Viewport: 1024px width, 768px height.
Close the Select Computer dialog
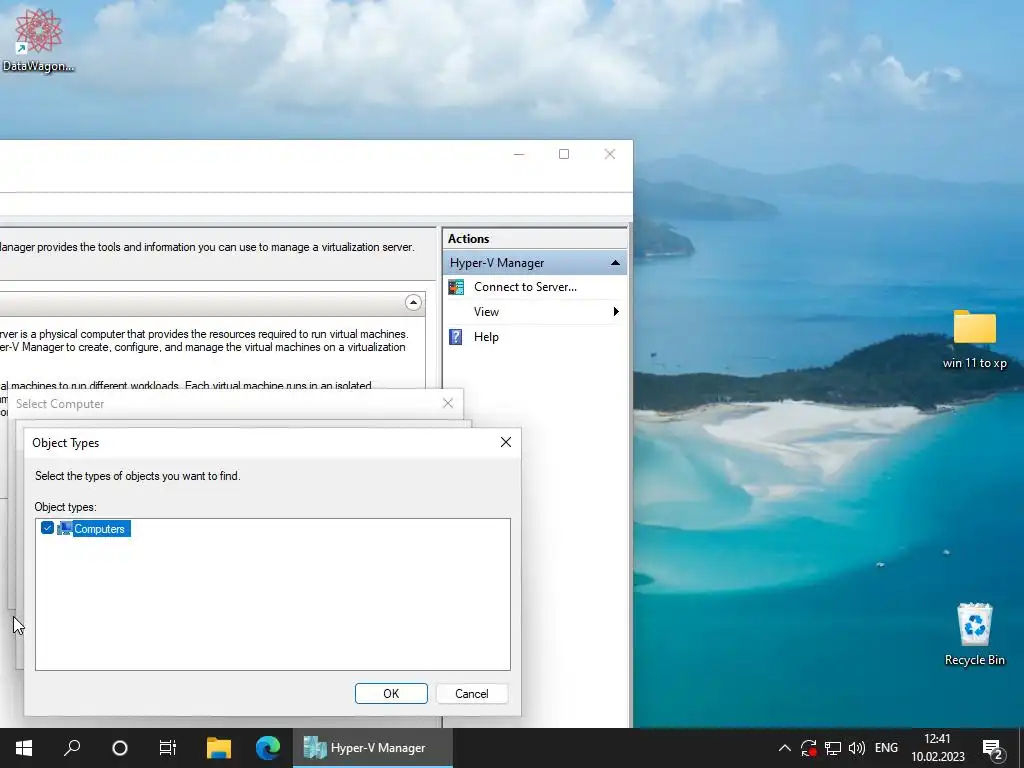tap(447, 404)
